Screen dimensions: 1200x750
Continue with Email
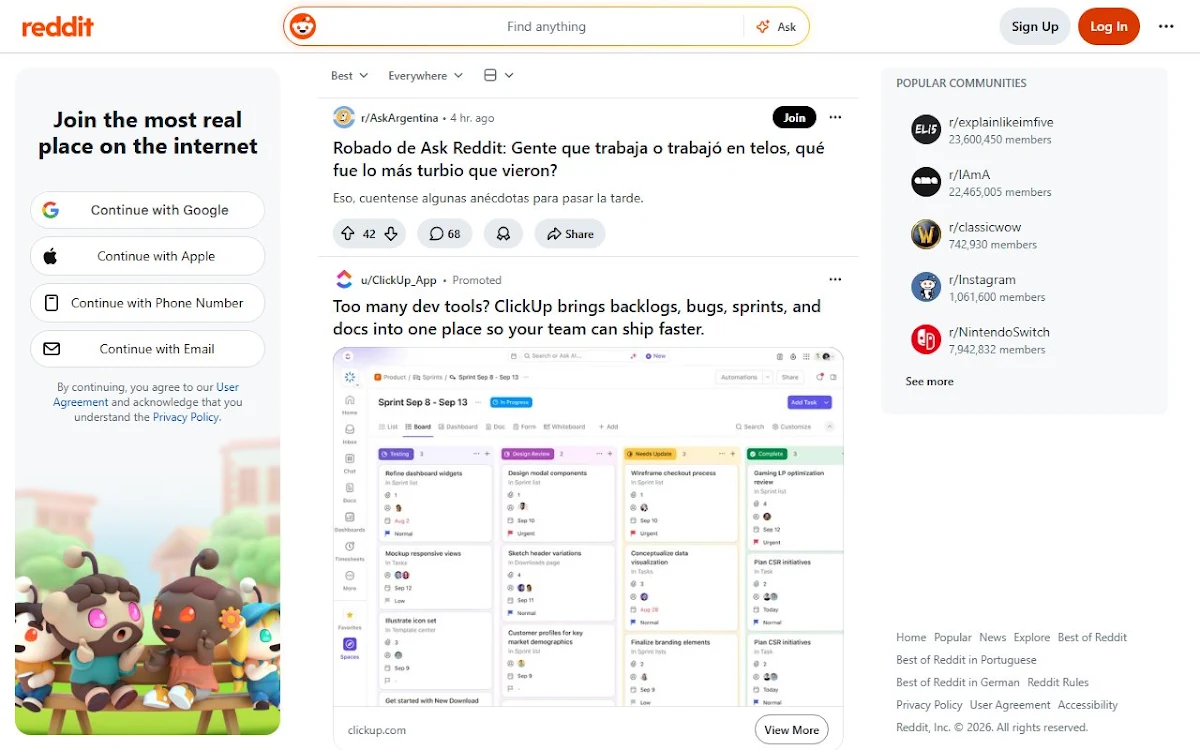point(148,349)
